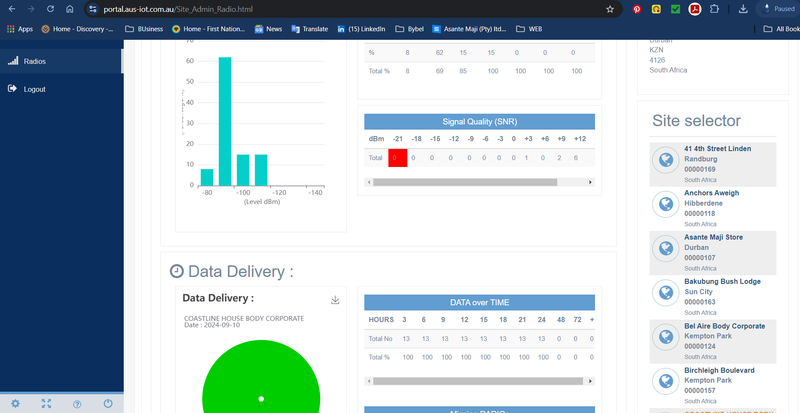Click the Paused profile button
Viewport: 800px width, 413px height.
coord(778,9)
